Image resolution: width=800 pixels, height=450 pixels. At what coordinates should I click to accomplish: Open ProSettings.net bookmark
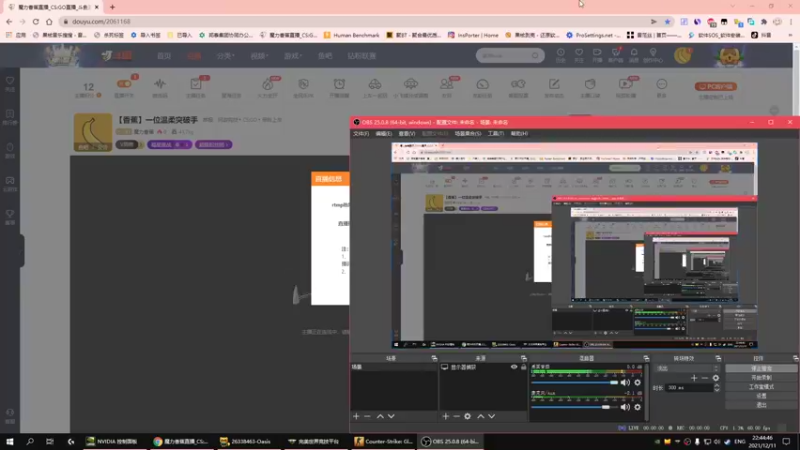point(593,35)
